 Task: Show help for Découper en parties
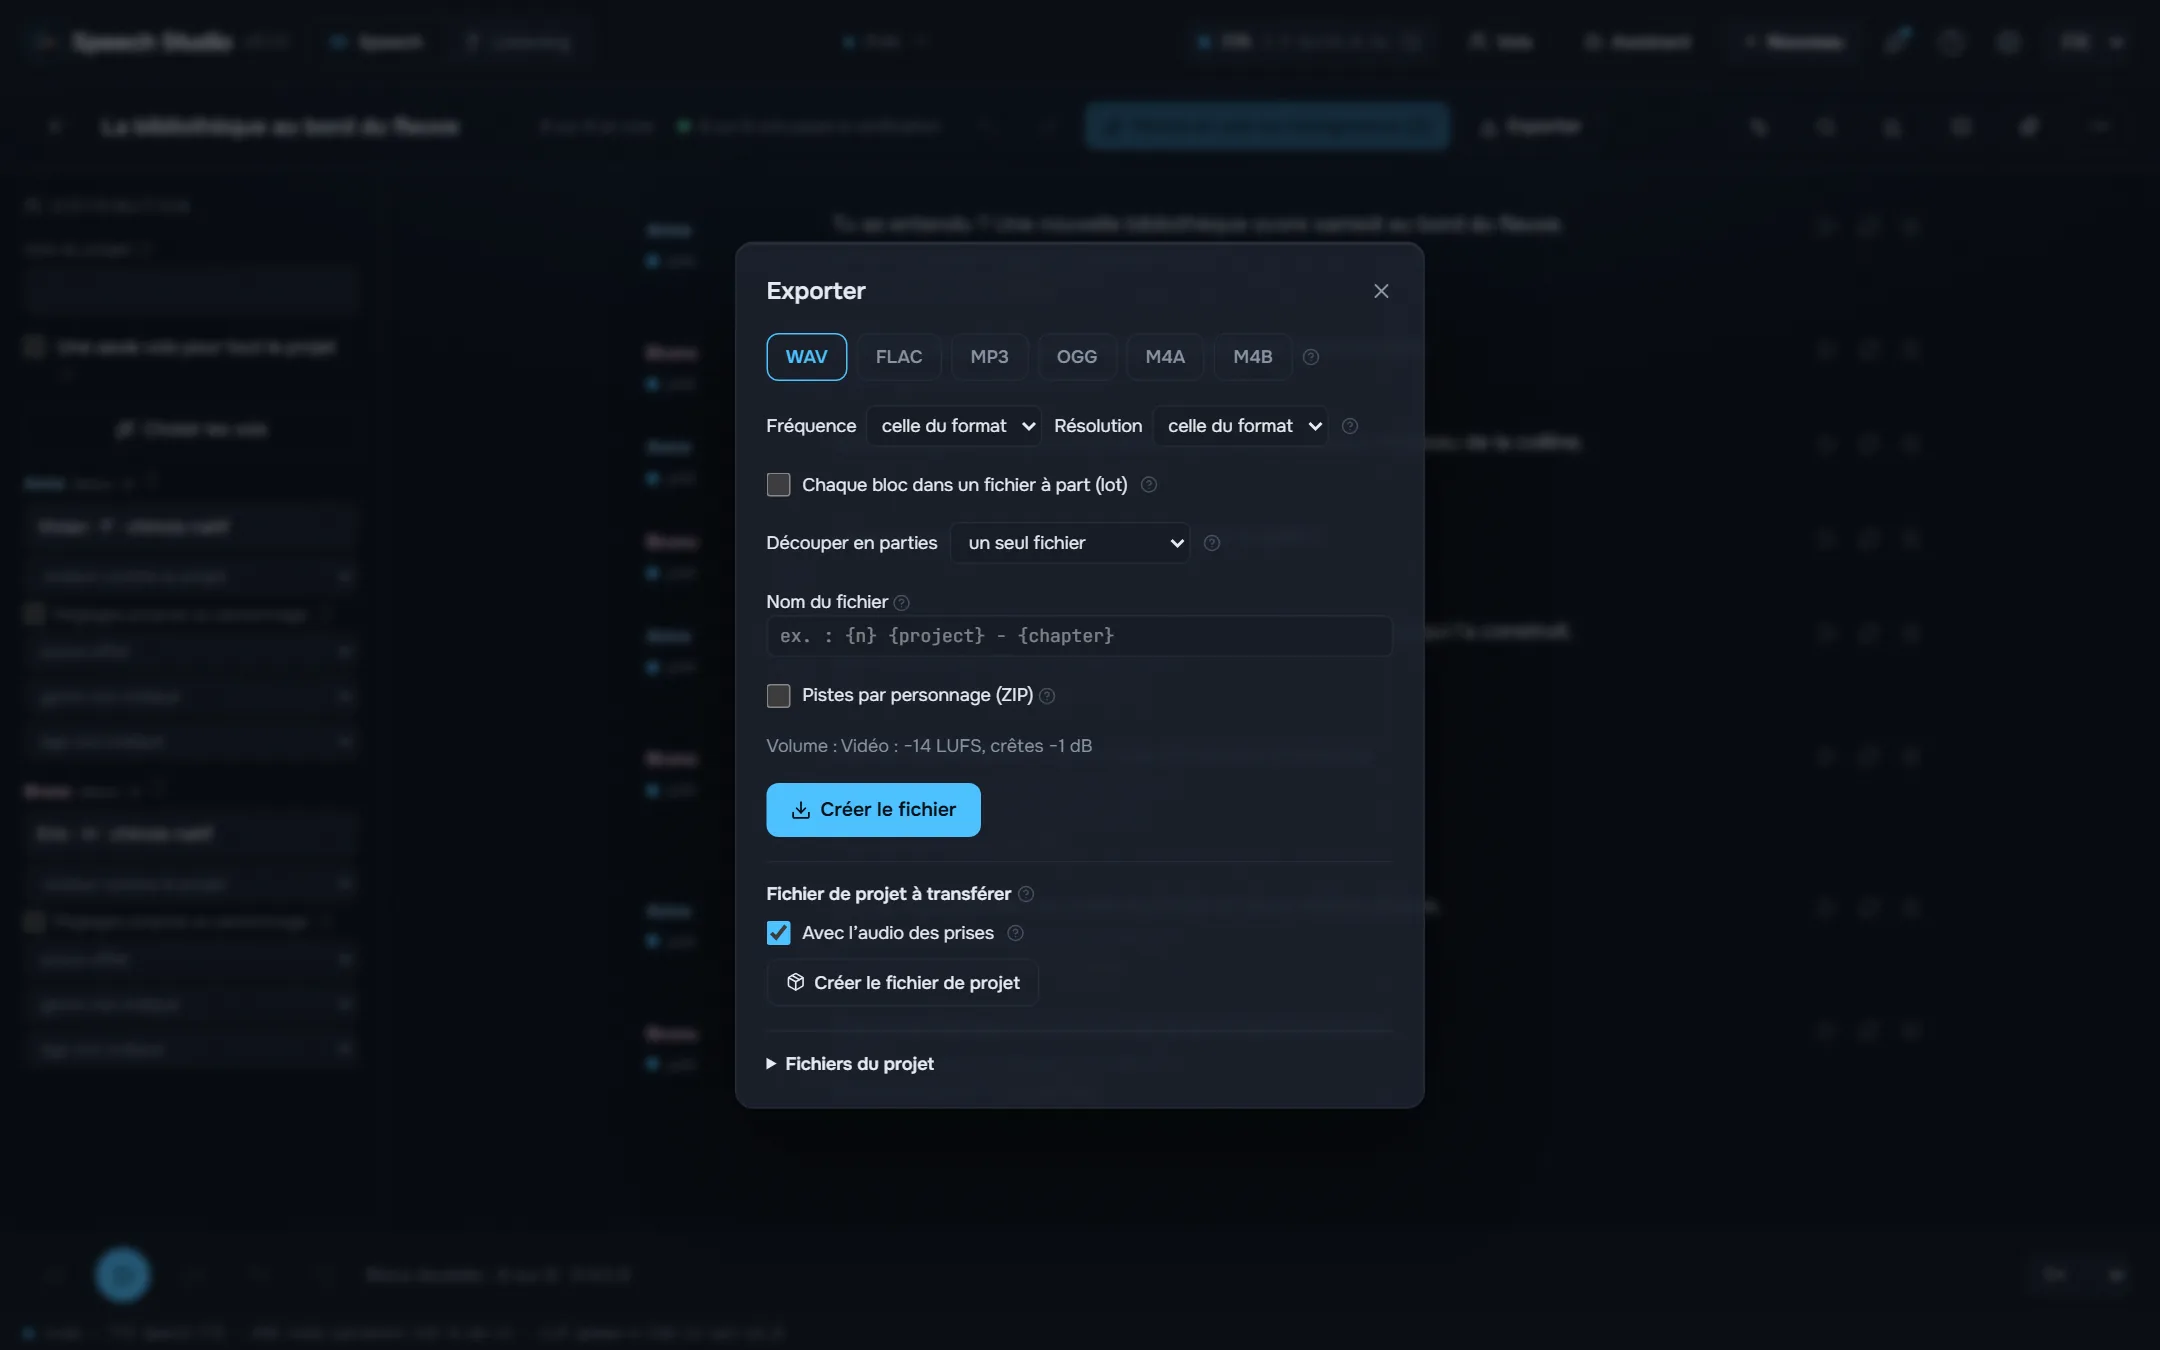click(x=1211, y=543)
